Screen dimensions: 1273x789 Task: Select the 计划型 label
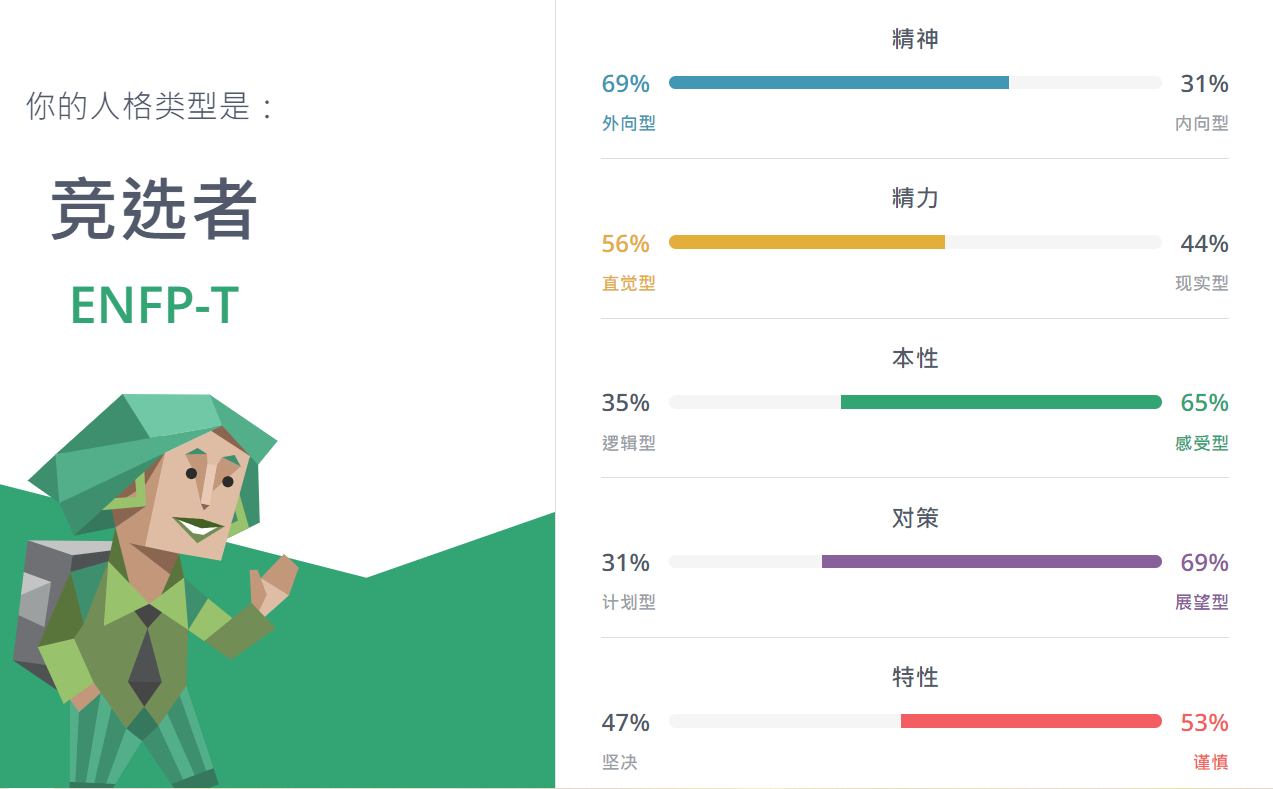click(x=628, y=602)
